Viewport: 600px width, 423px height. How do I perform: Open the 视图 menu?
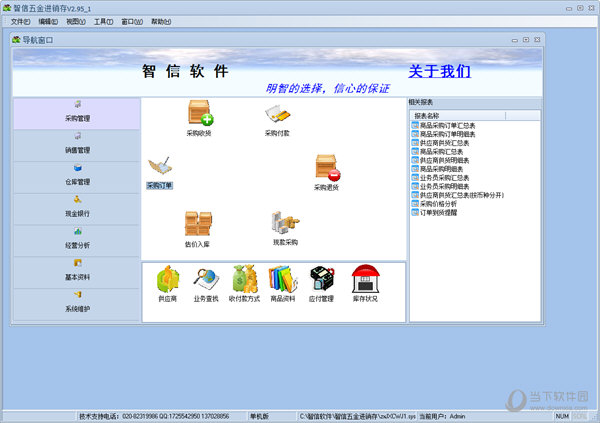76,22
